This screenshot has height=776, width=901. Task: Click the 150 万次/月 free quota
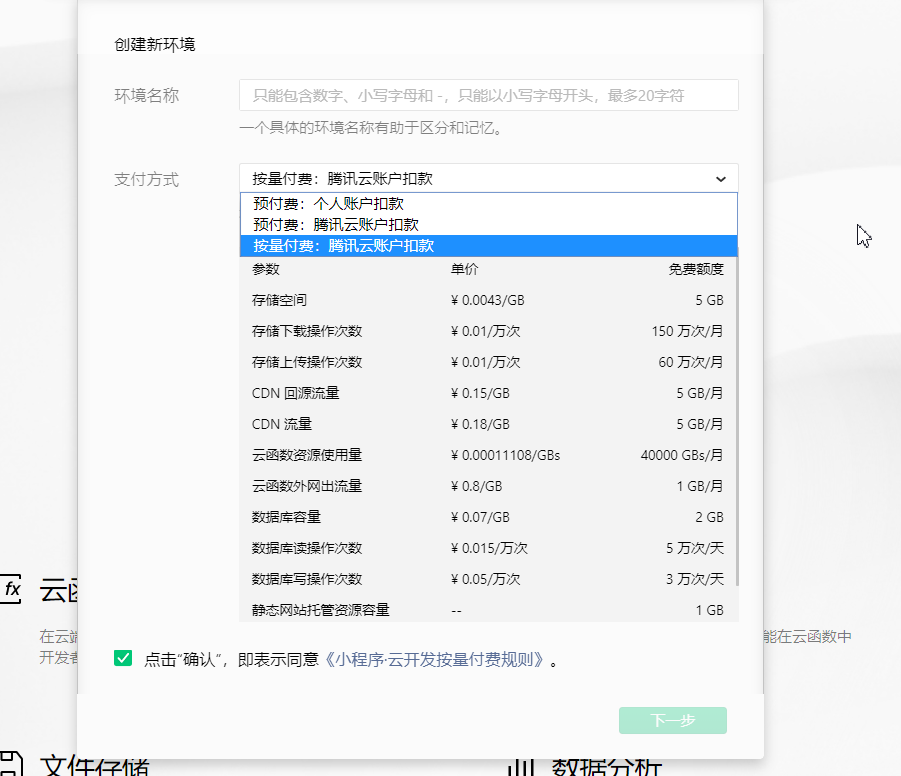coord(687,331)
